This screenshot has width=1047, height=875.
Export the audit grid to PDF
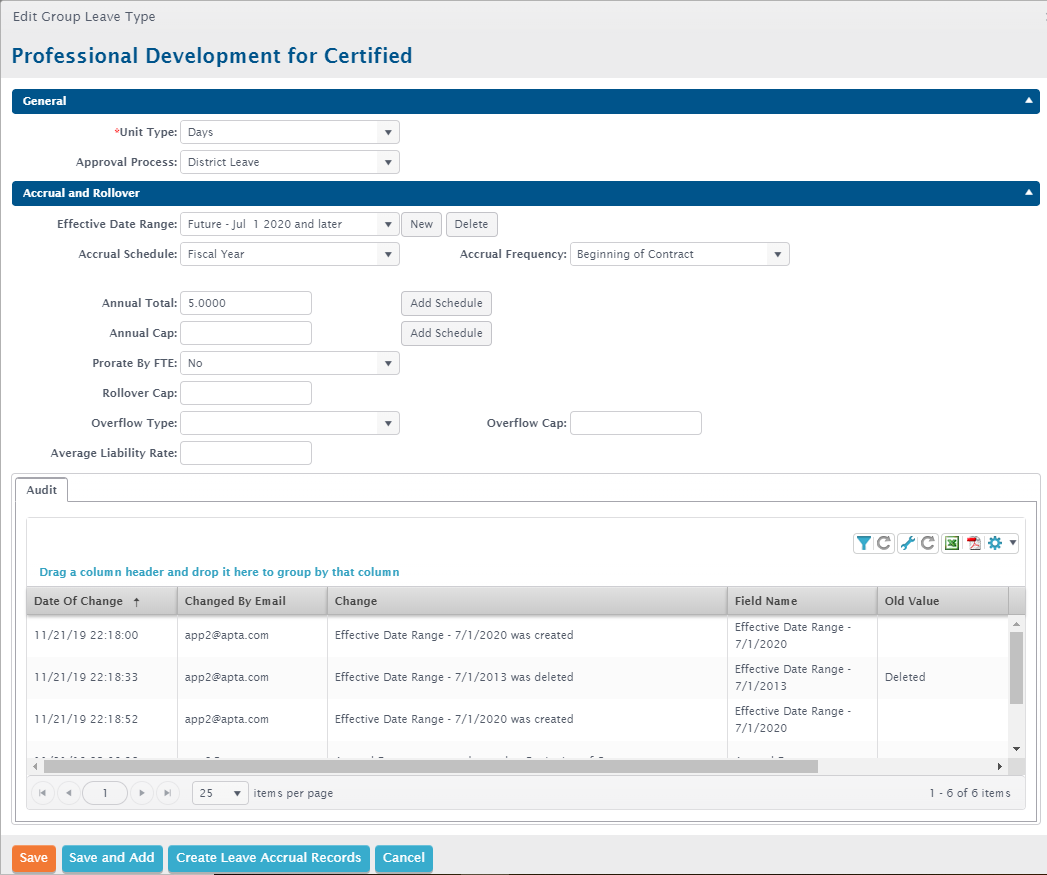[973, 543]
